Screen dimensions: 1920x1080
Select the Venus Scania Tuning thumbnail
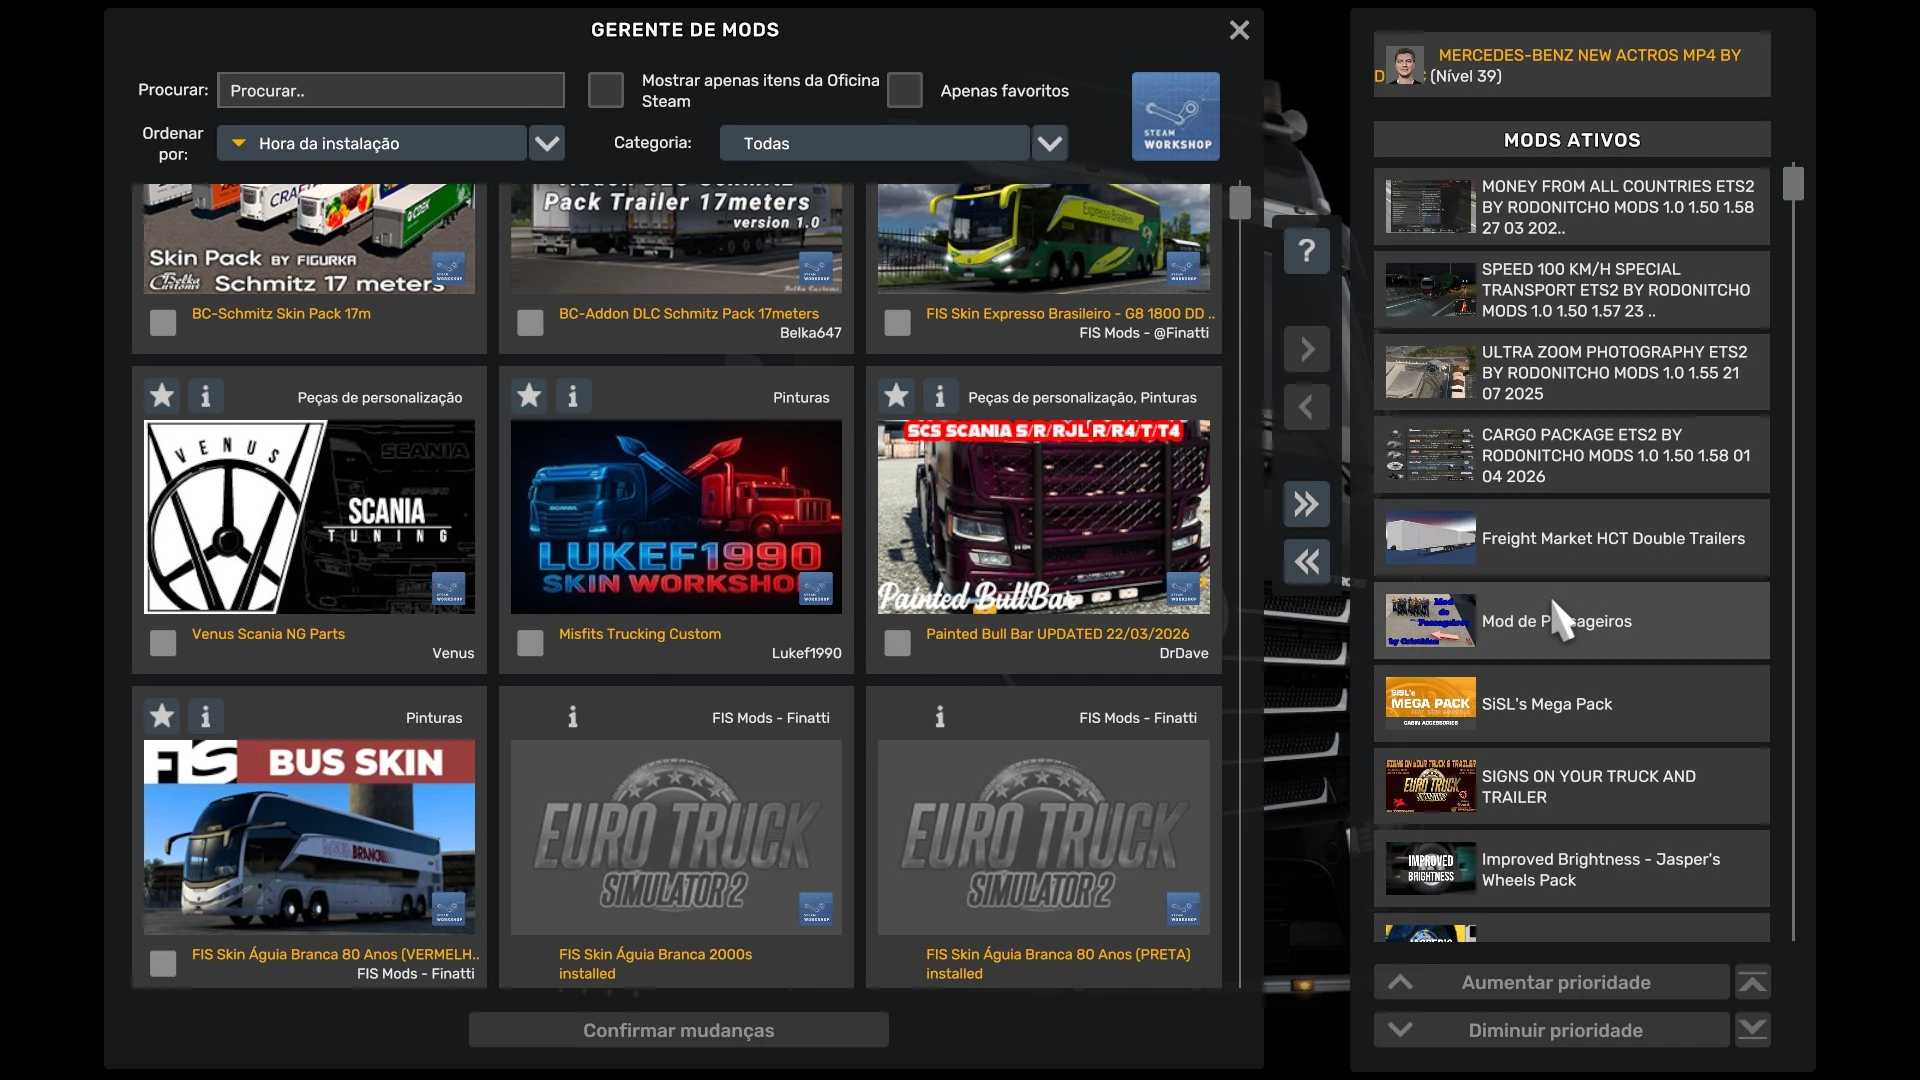[310, 517]
